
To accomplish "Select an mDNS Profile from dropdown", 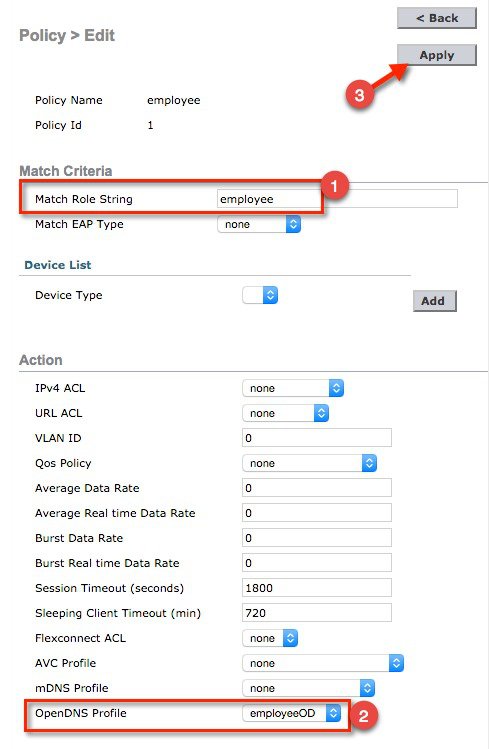I will click(x=308, y=688).
